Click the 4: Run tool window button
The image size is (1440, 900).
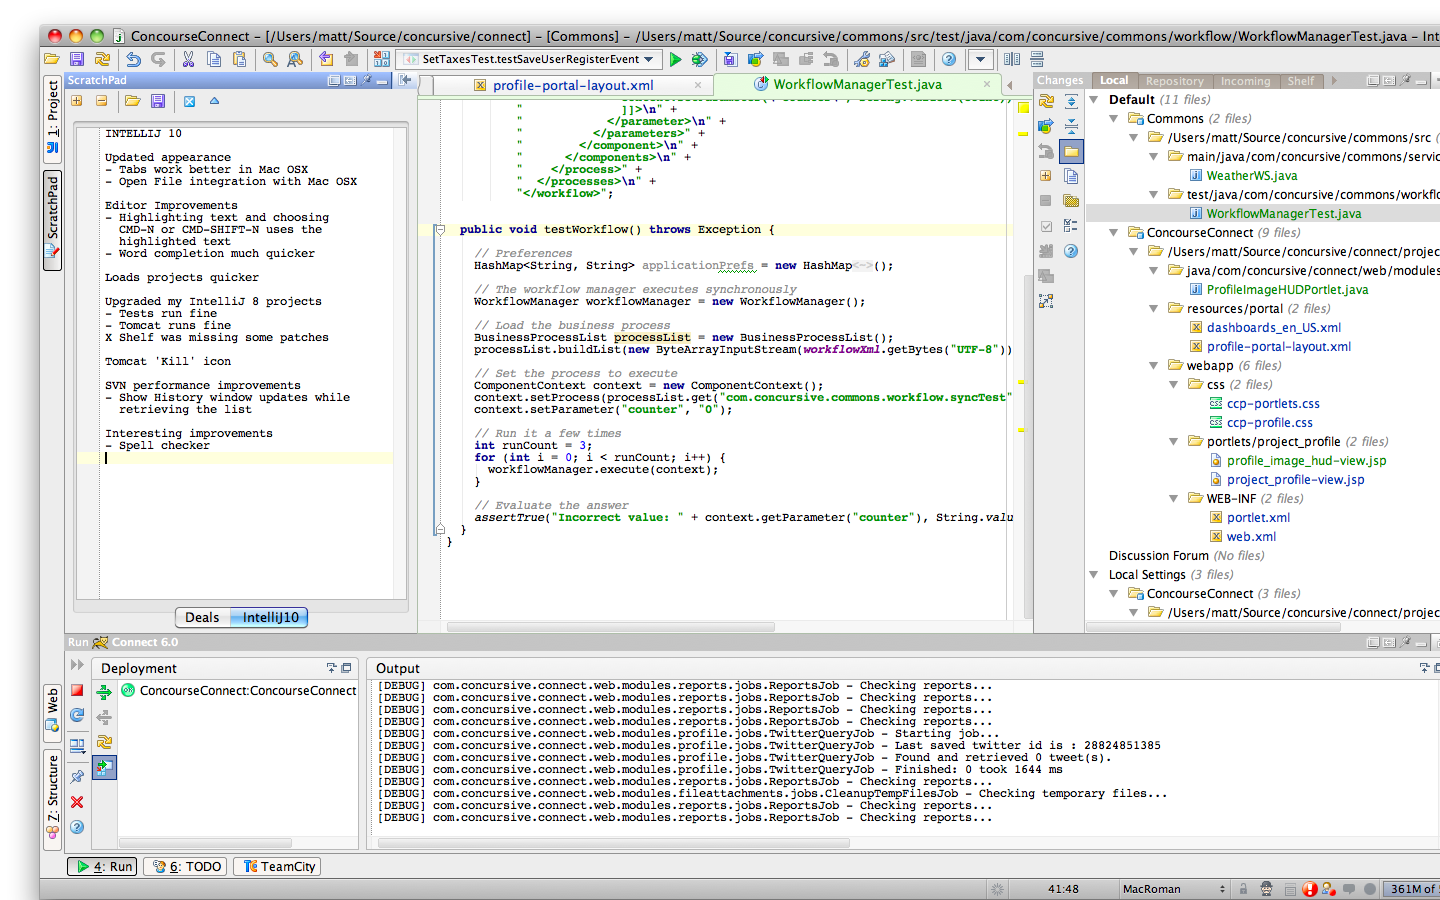[104, 867]
